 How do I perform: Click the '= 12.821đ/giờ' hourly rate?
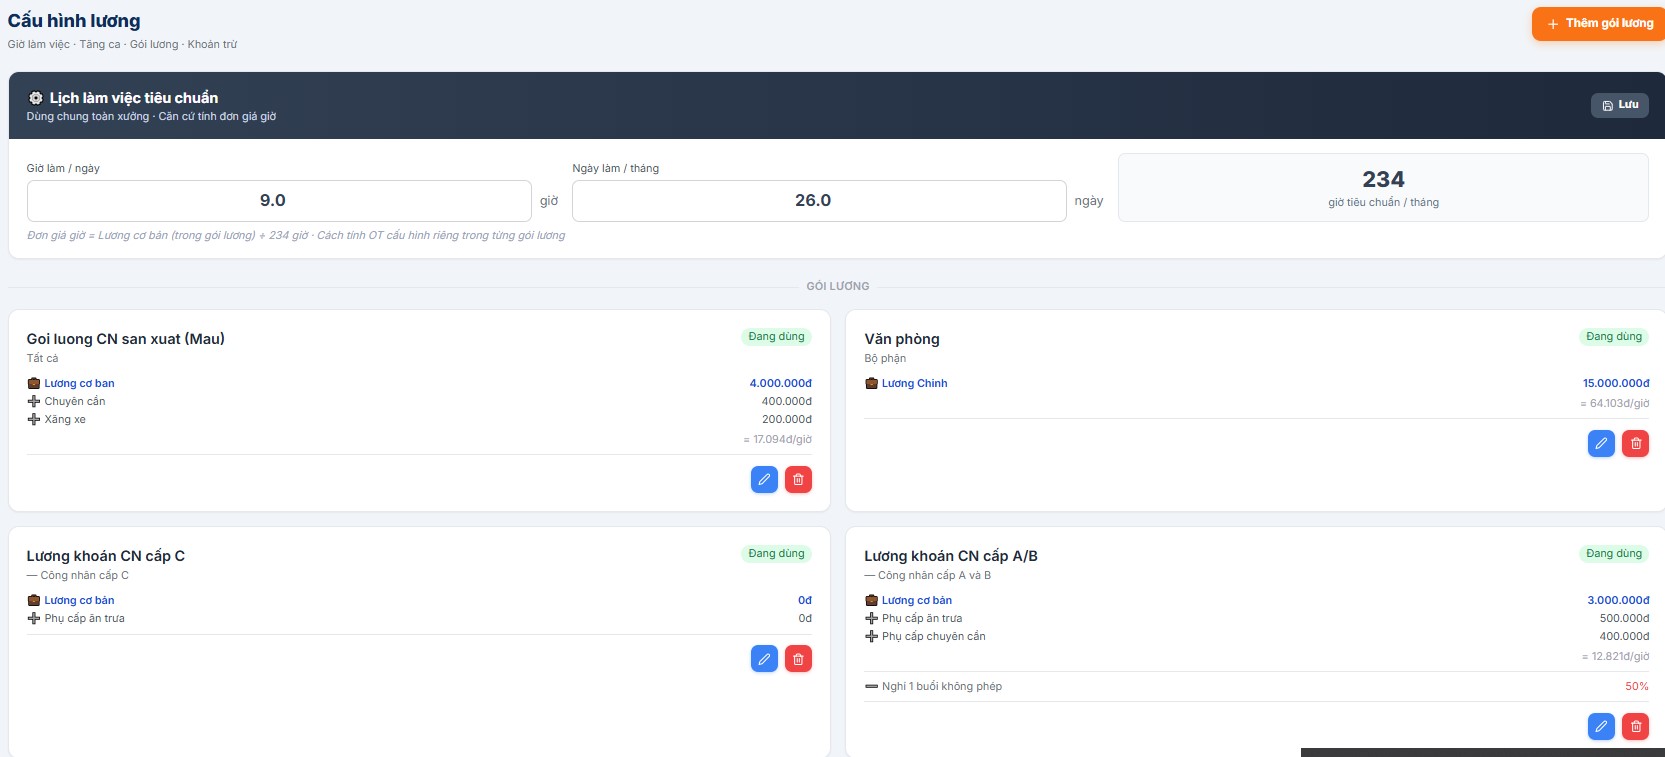pyautogui.click(x=1615, y=656)
